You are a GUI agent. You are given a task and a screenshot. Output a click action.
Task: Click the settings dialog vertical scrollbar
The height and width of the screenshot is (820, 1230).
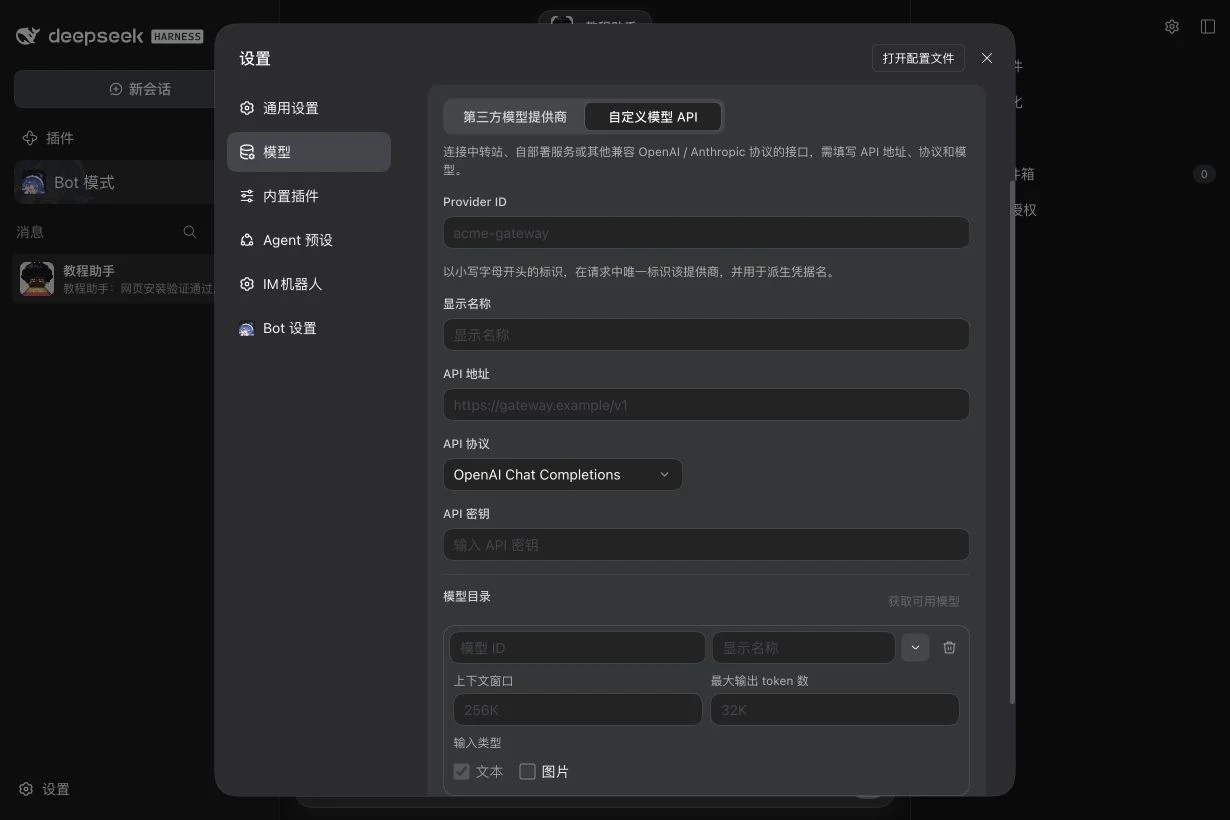click(1012, 442)
